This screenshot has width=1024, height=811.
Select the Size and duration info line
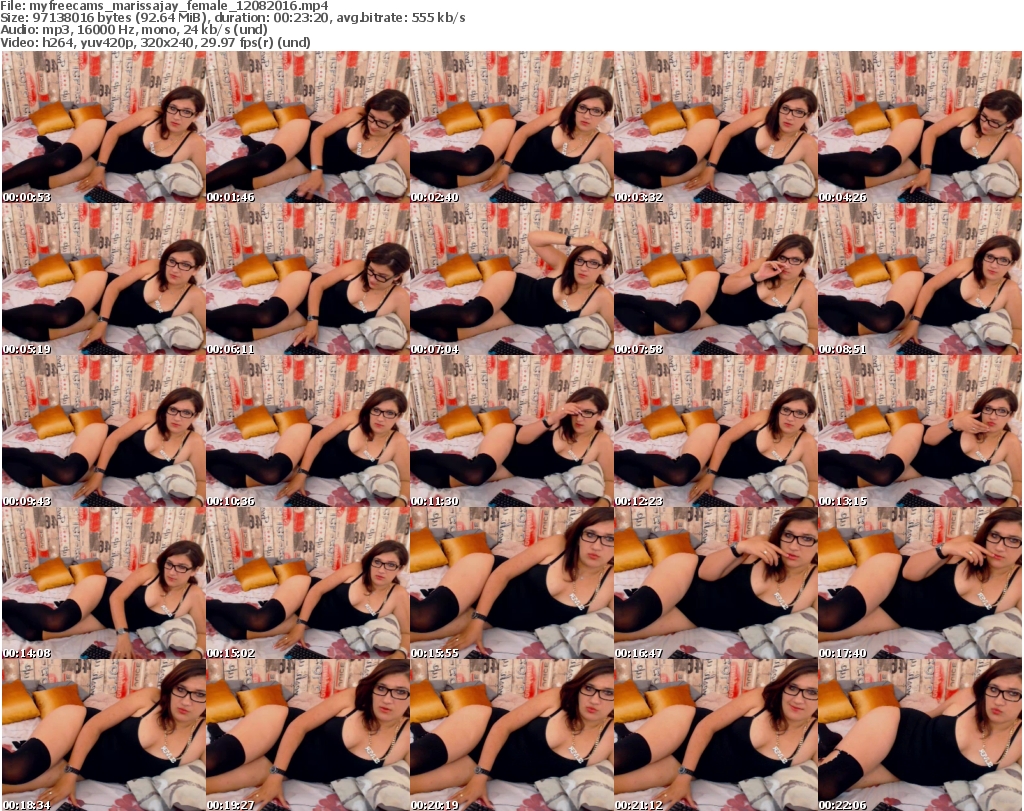pyautogui.click(x=232, y=18)
